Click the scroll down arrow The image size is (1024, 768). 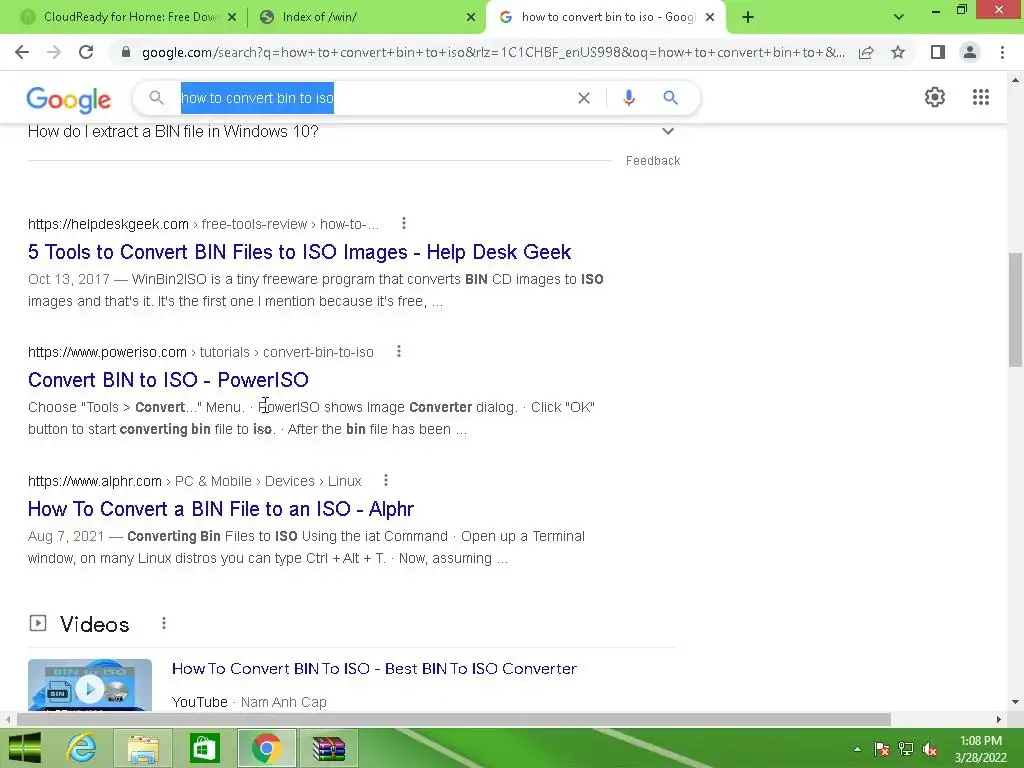(x=1015, y=702)
